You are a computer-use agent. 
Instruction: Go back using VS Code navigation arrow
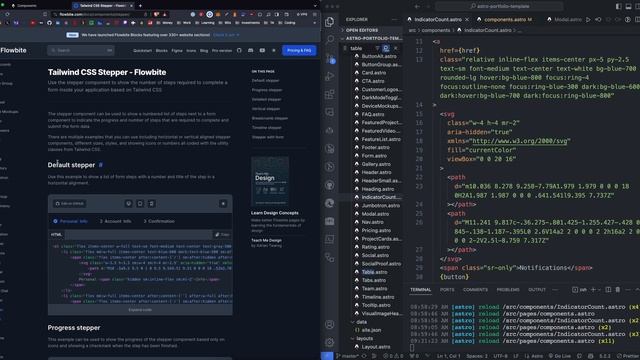coord(417,6)
